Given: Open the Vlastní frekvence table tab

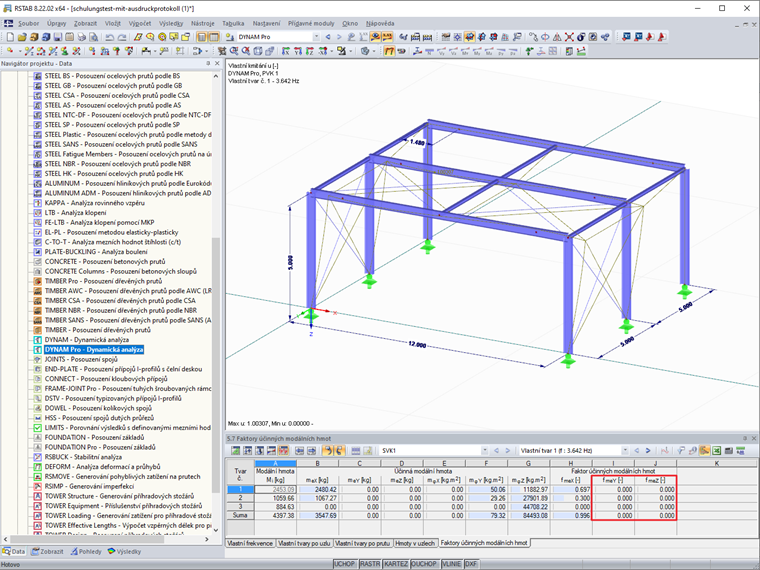Looking at the screenshot, I should (x=250, y=543).
